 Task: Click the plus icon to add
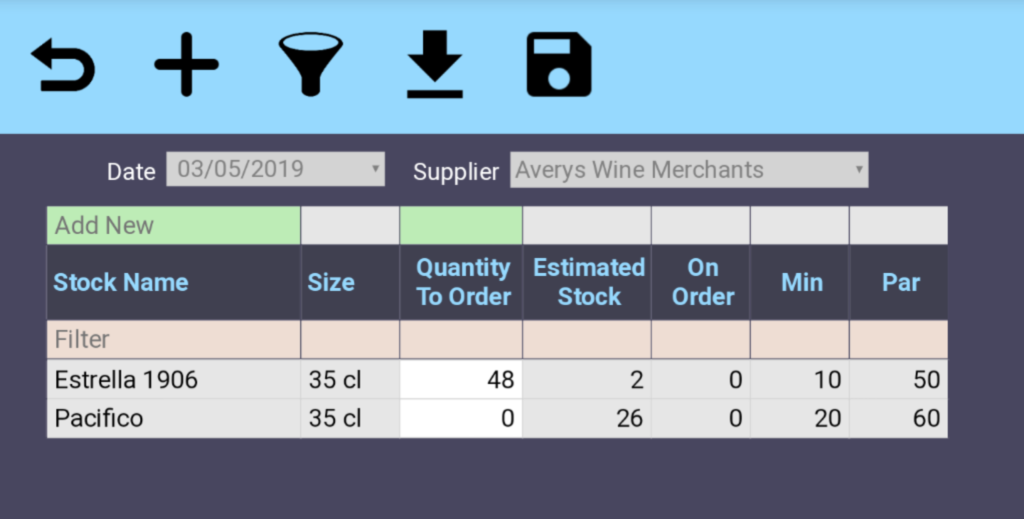(x=186, y=66)
